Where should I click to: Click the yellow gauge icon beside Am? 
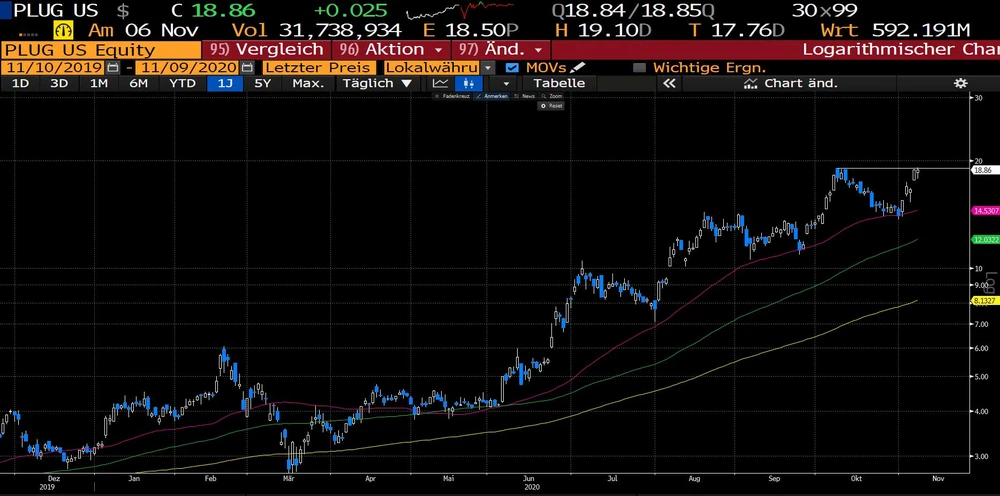pos(64,30)
